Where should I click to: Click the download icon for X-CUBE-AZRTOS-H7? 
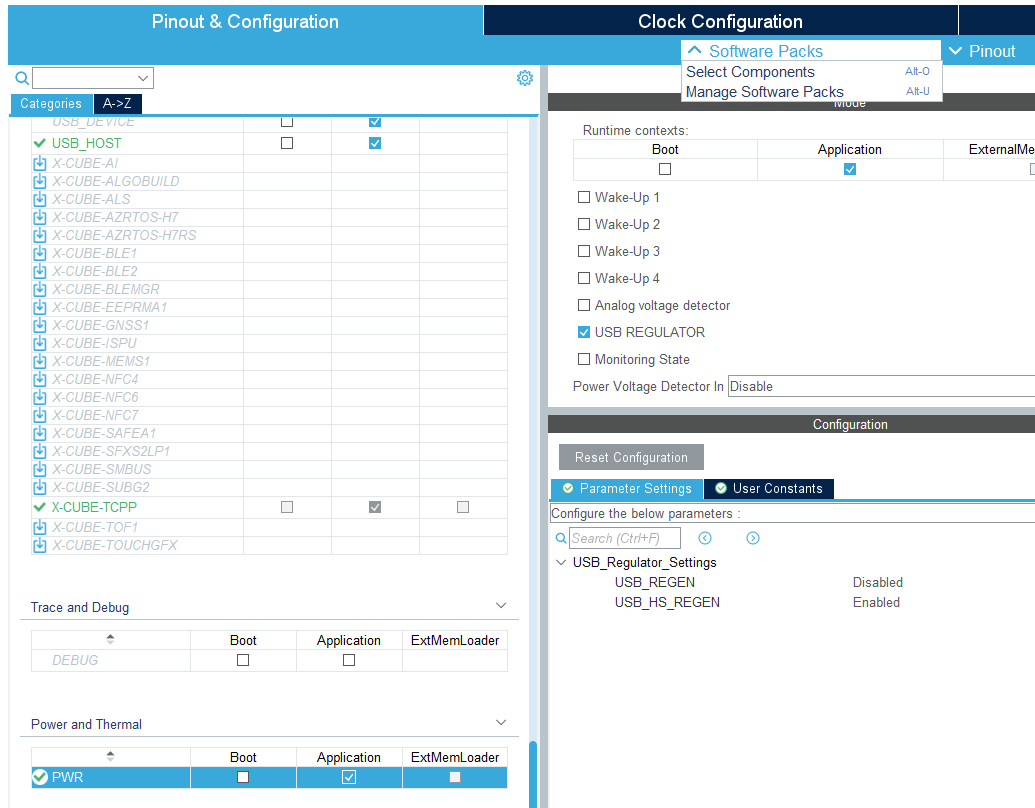pyautogui.click(x=38, y=217)
